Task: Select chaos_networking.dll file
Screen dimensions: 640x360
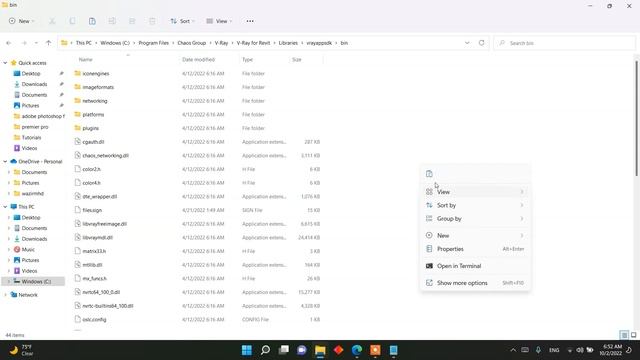Action: (105, 156)
